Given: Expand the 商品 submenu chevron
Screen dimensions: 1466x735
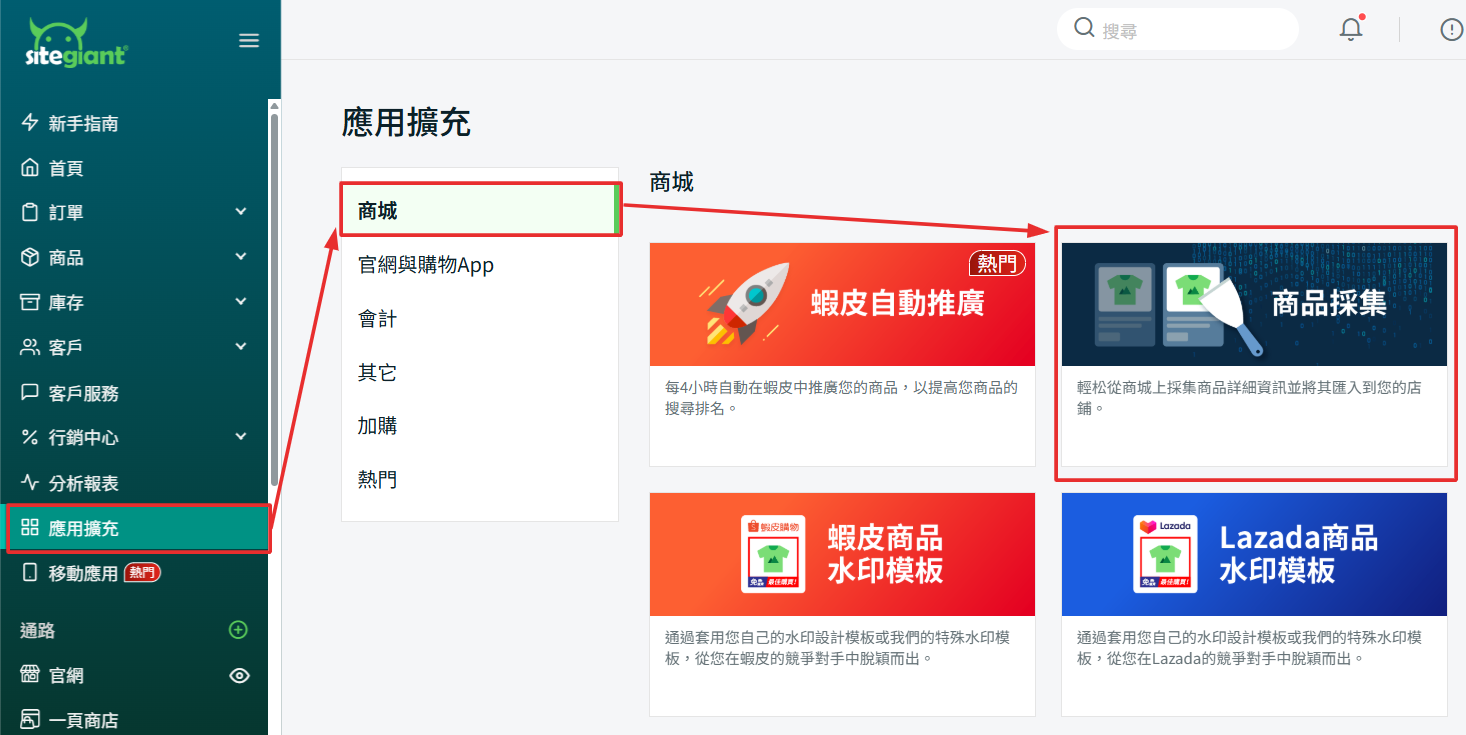Looking at the screenshot, I should coord(240,257).
